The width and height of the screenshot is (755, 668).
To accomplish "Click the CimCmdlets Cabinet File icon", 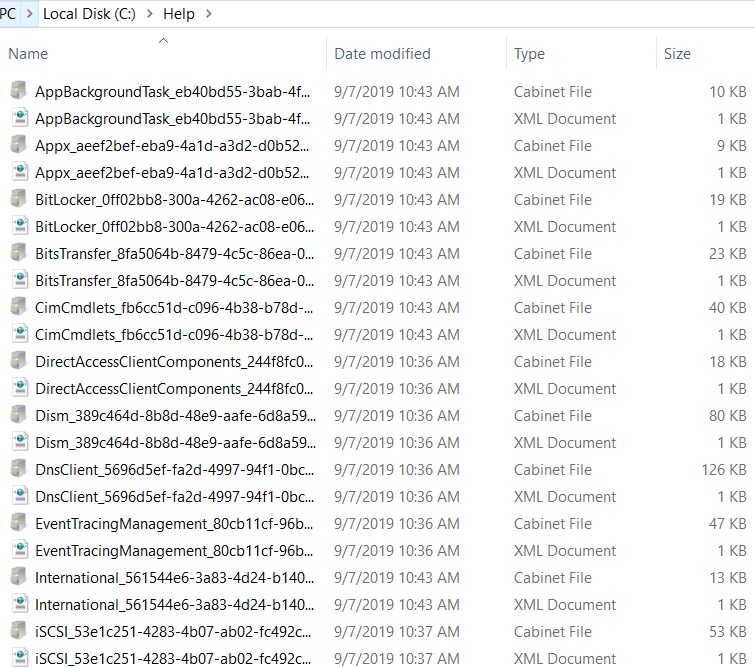I will (19, 307).
